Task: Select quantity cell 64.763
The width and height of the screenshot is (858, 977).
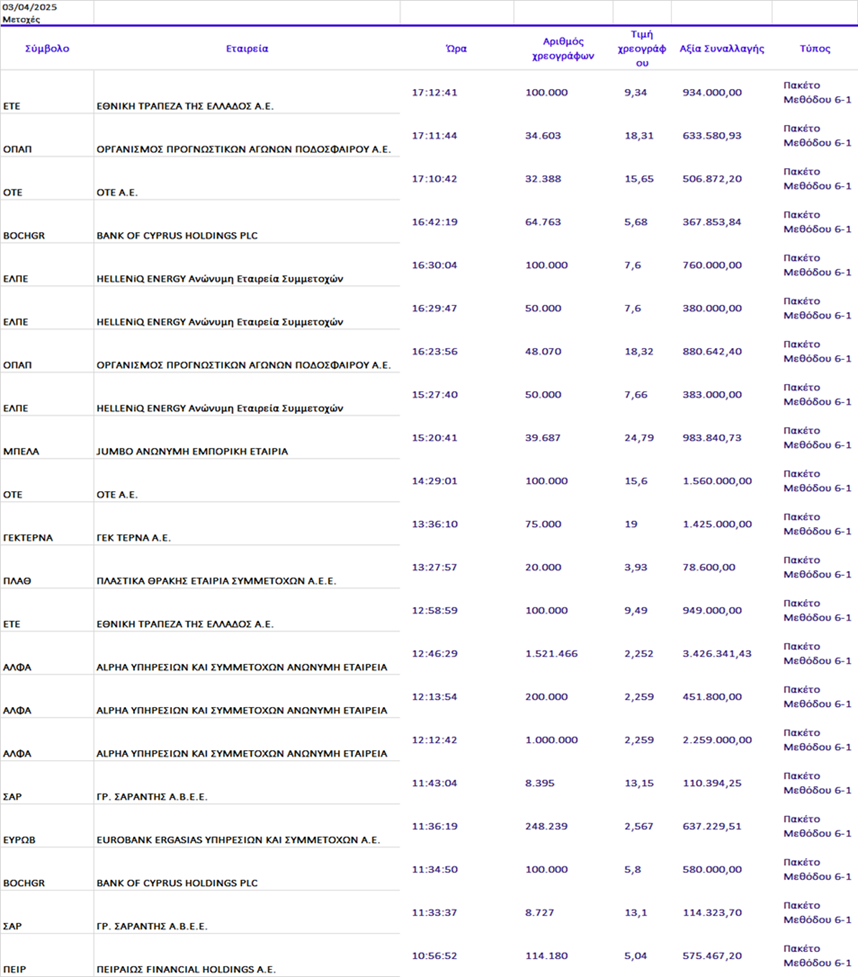Action: pyautogui.click(x=543, y=222)
